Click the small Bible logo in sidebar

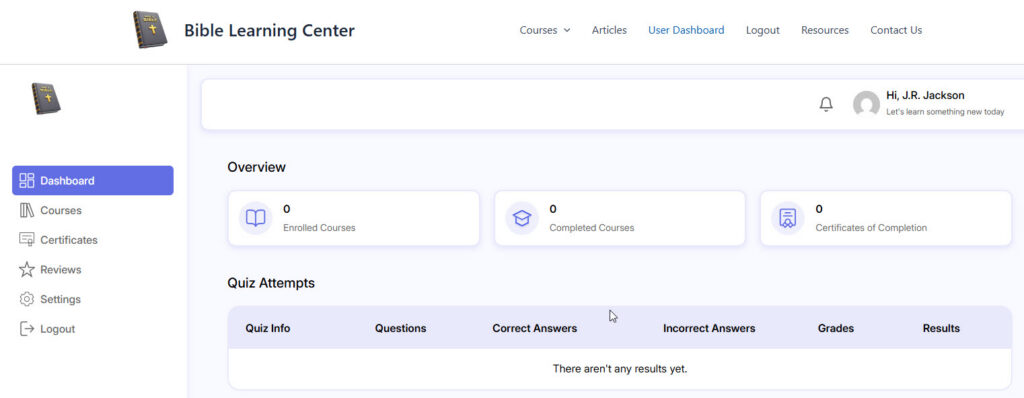pos(46,99)
